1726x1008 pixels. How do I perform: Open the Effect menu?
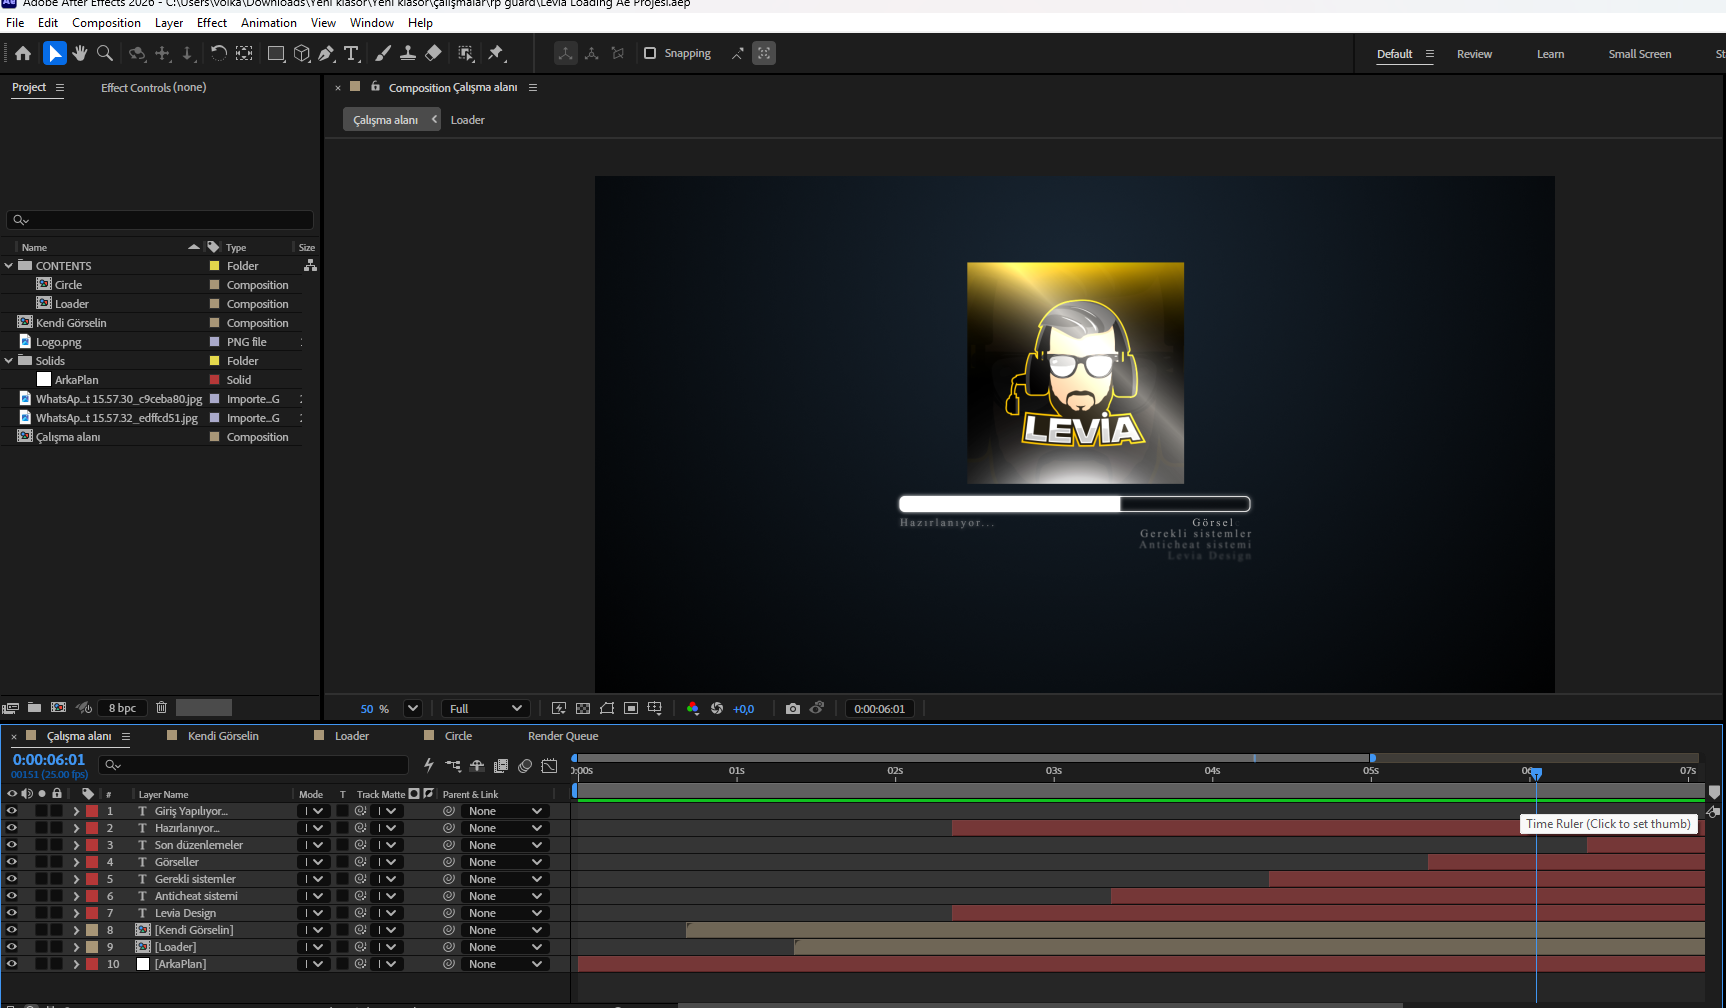(x=212, y=23)
